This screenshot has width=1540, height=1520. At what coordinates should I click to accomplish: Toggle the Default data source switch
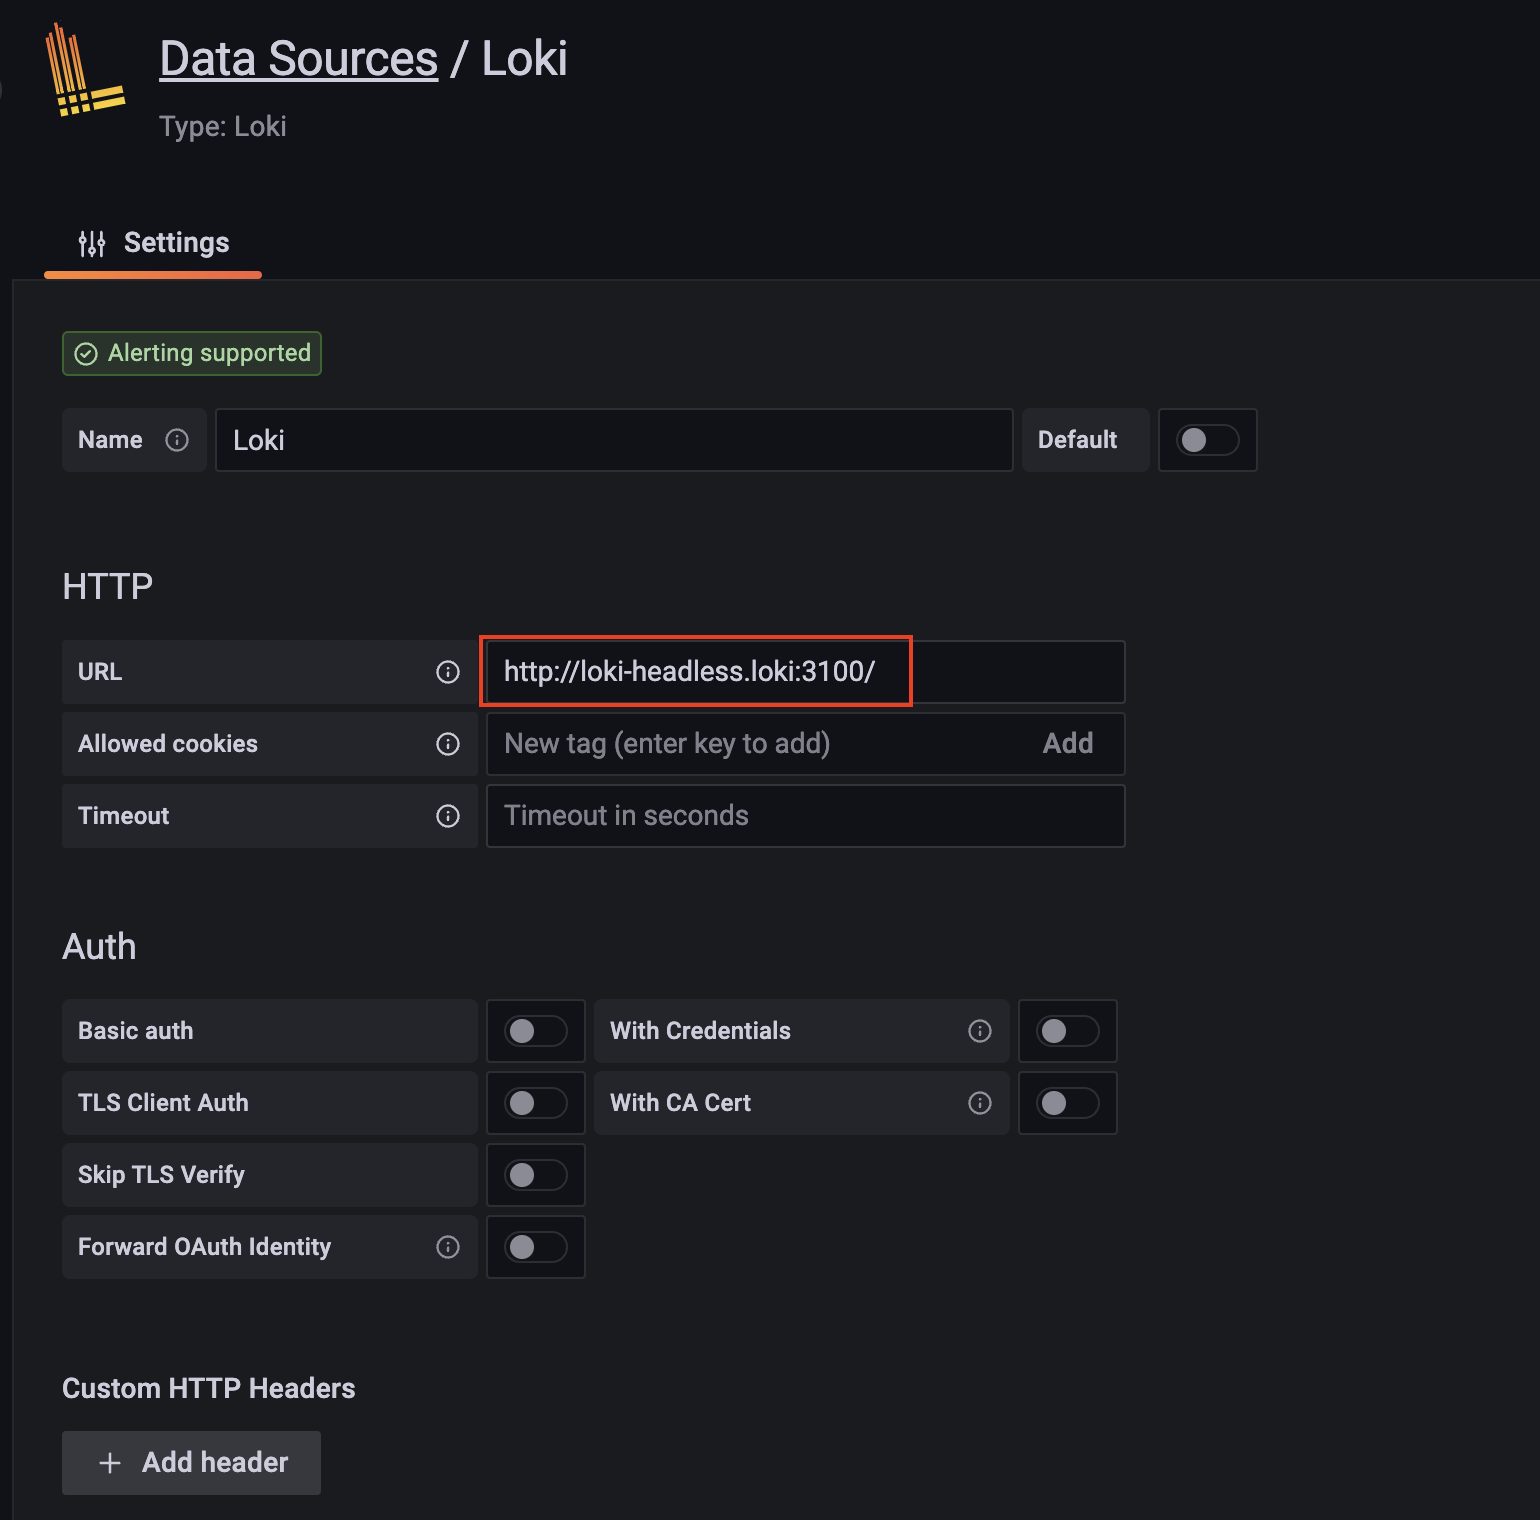click(x=1208, y=440)
